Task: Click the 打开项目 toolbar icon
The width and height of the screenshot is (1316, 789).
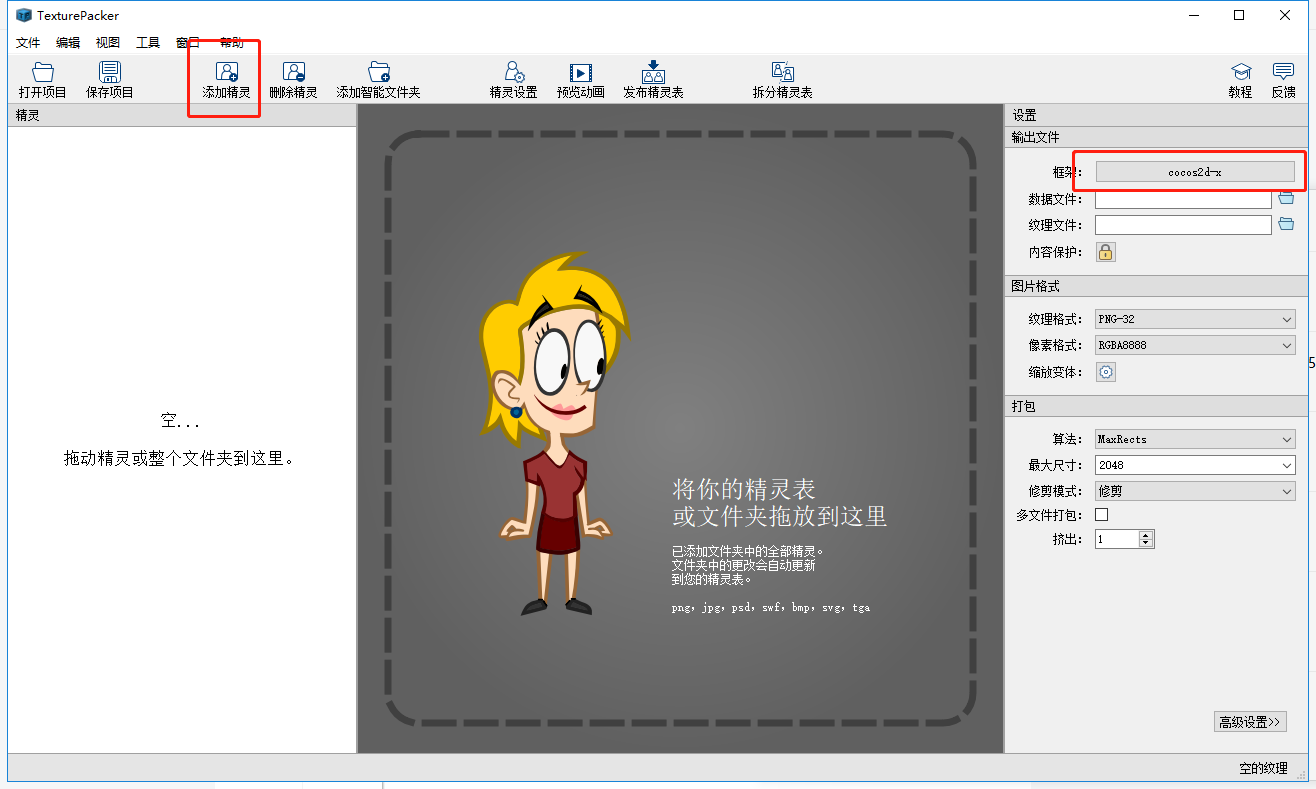Action: tap(42, 78)
